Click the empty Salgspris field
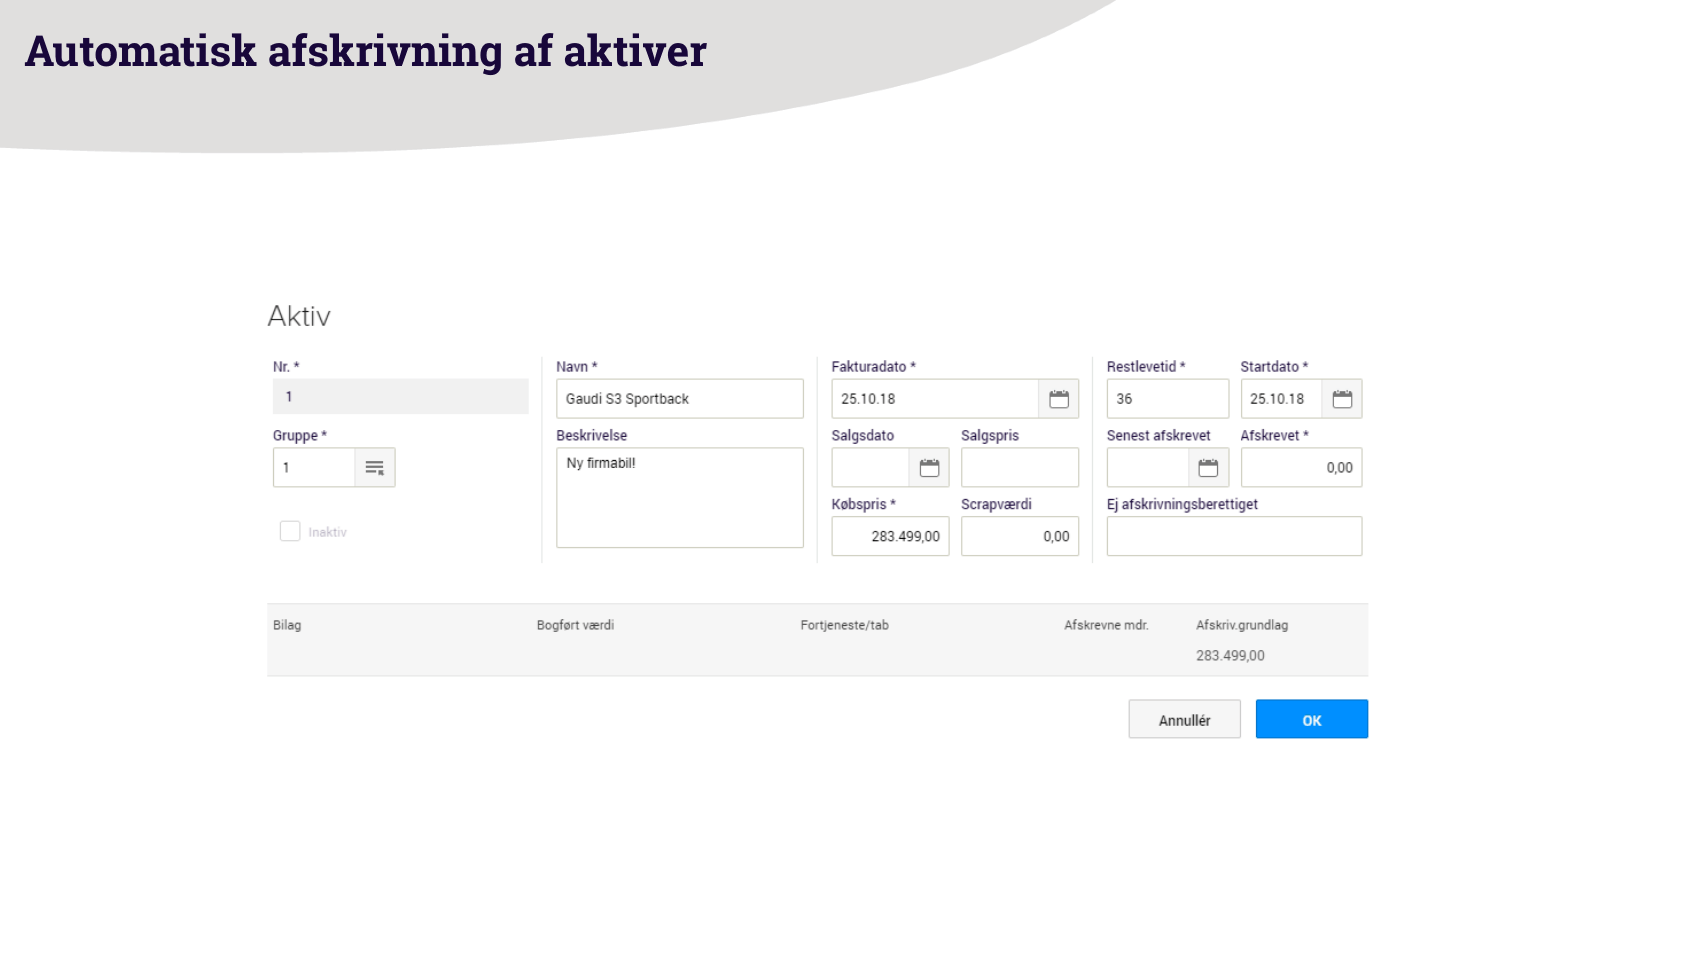This screenshot has width=1700, height=956. pyautogui.click(x=1019, y=468)
